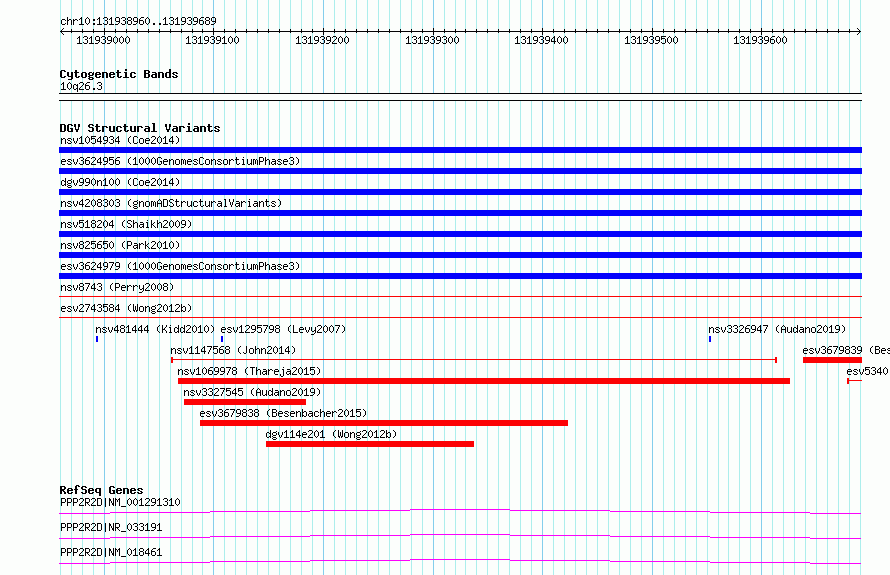The image size is (890, 575).
Task: Open the esv3679838 (Besenbacher2015) red bar
Action: point(384,423)
